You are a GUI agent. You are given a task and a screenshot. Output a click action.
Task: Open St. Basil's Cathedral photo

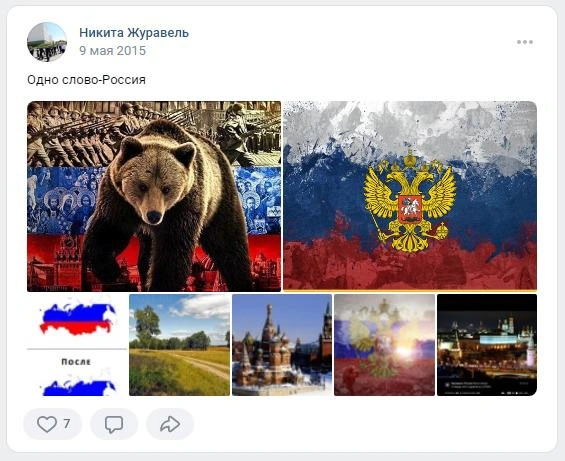(x=282, y=345)
